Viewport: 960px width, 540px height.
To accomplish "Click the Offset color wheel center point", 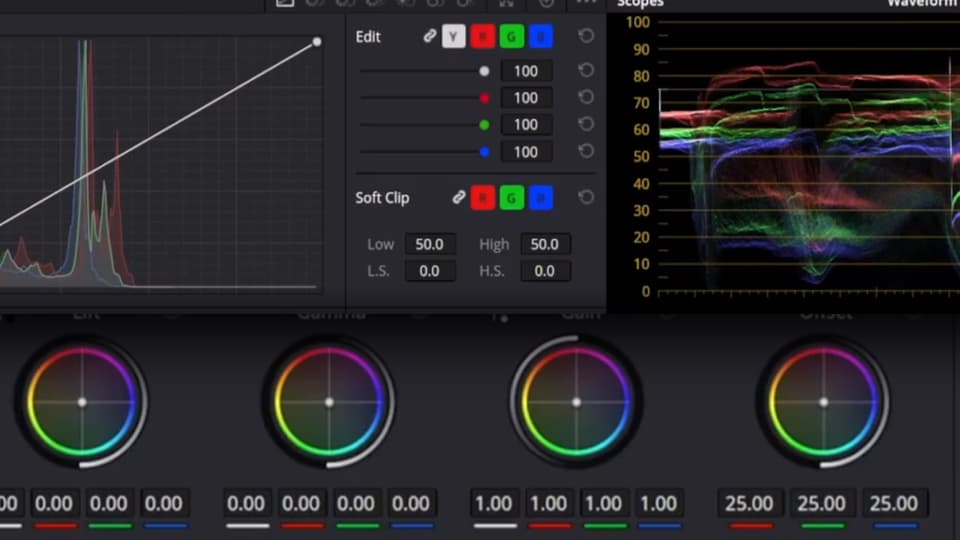I will 823,402.
